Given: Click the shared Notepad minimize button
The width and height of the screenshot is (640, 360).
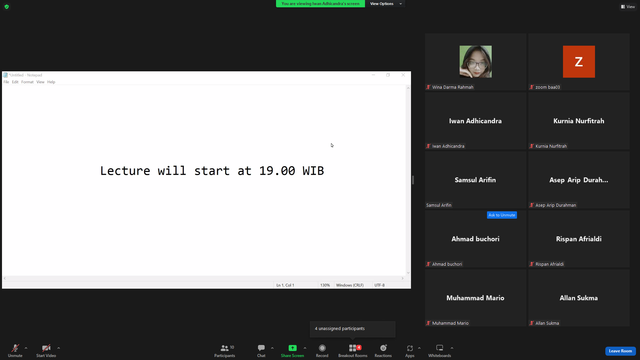Looking at the screenshot, I should point(373,75).
